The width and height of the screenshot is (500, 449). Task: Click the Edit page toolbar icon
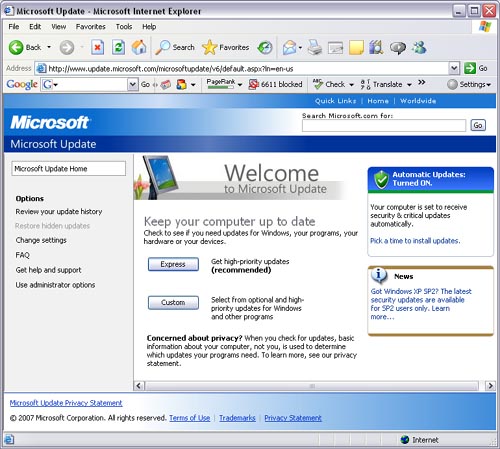click(x=335, y=48)
